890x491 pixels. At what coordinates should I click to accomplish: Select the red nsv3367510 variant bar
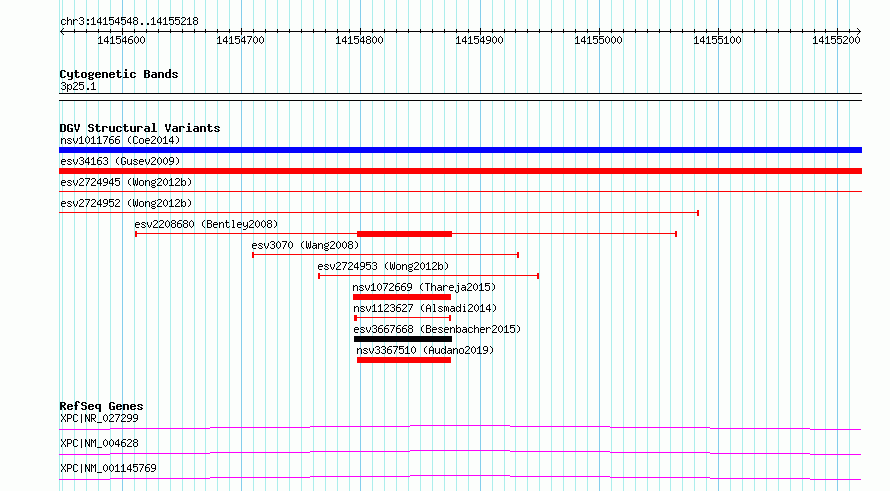coord(404,360)
